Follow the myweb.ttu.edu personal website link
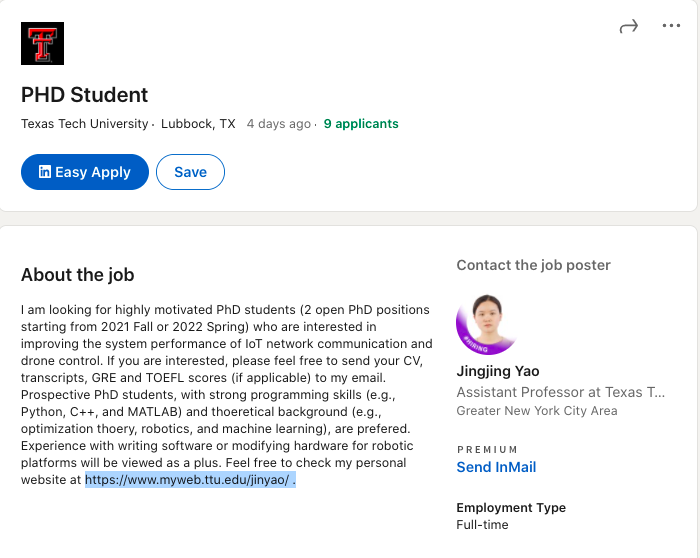 (x=187, y=480)
